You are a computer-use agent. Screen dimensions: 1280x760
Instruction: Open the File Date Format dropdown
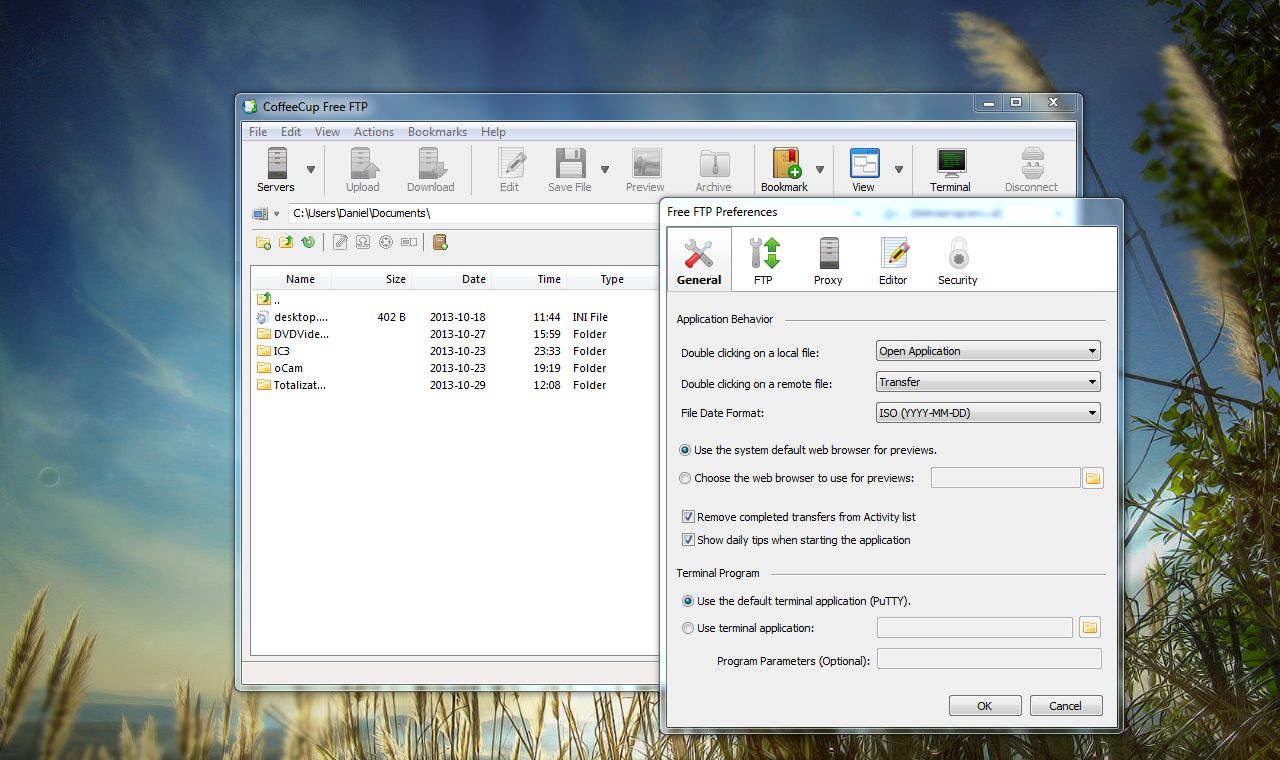(x=988, y=413)
